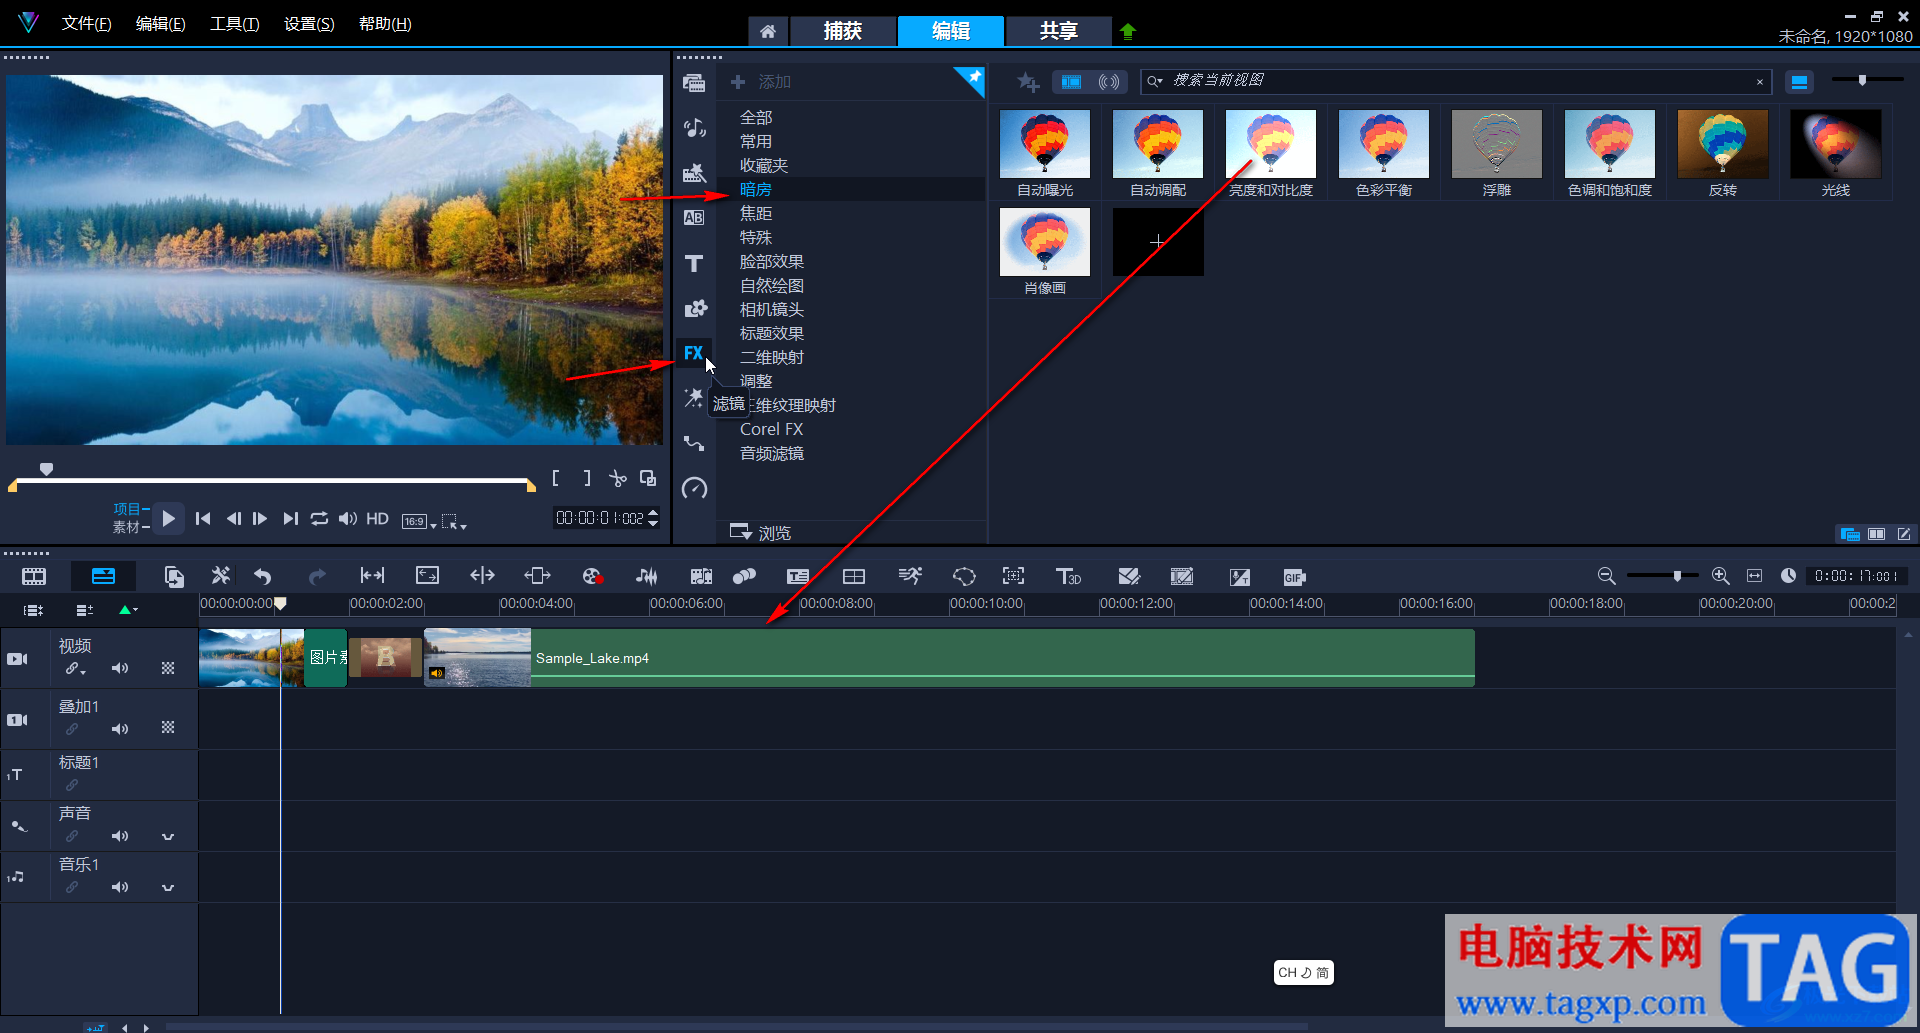Open the 3D title editor icon
This screenshot has height=1033, width=1920.
click(x=1068, y=576)
